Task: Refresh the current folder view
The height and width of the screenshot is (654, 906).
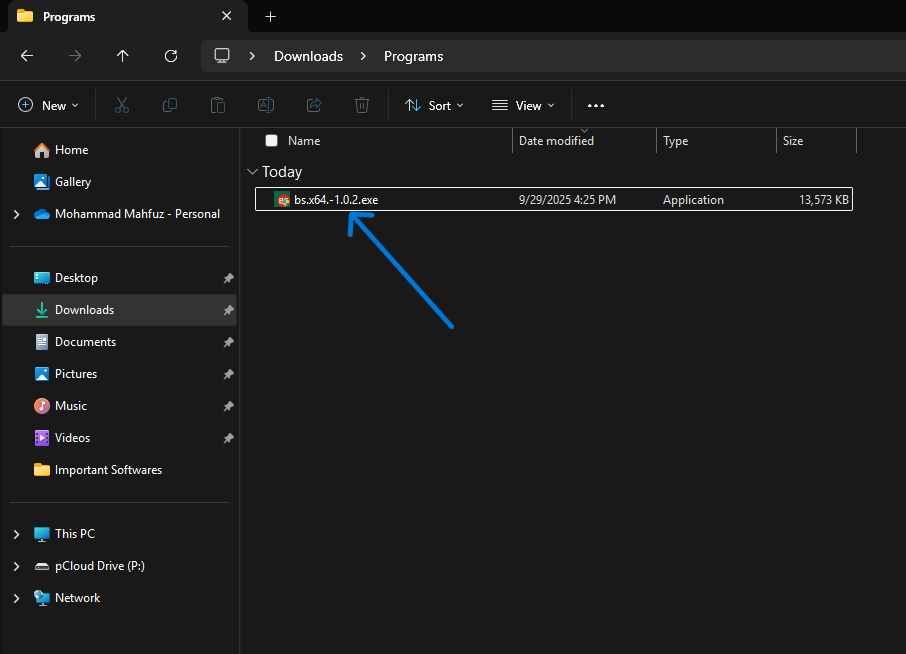Action: [x=171, y=56]
